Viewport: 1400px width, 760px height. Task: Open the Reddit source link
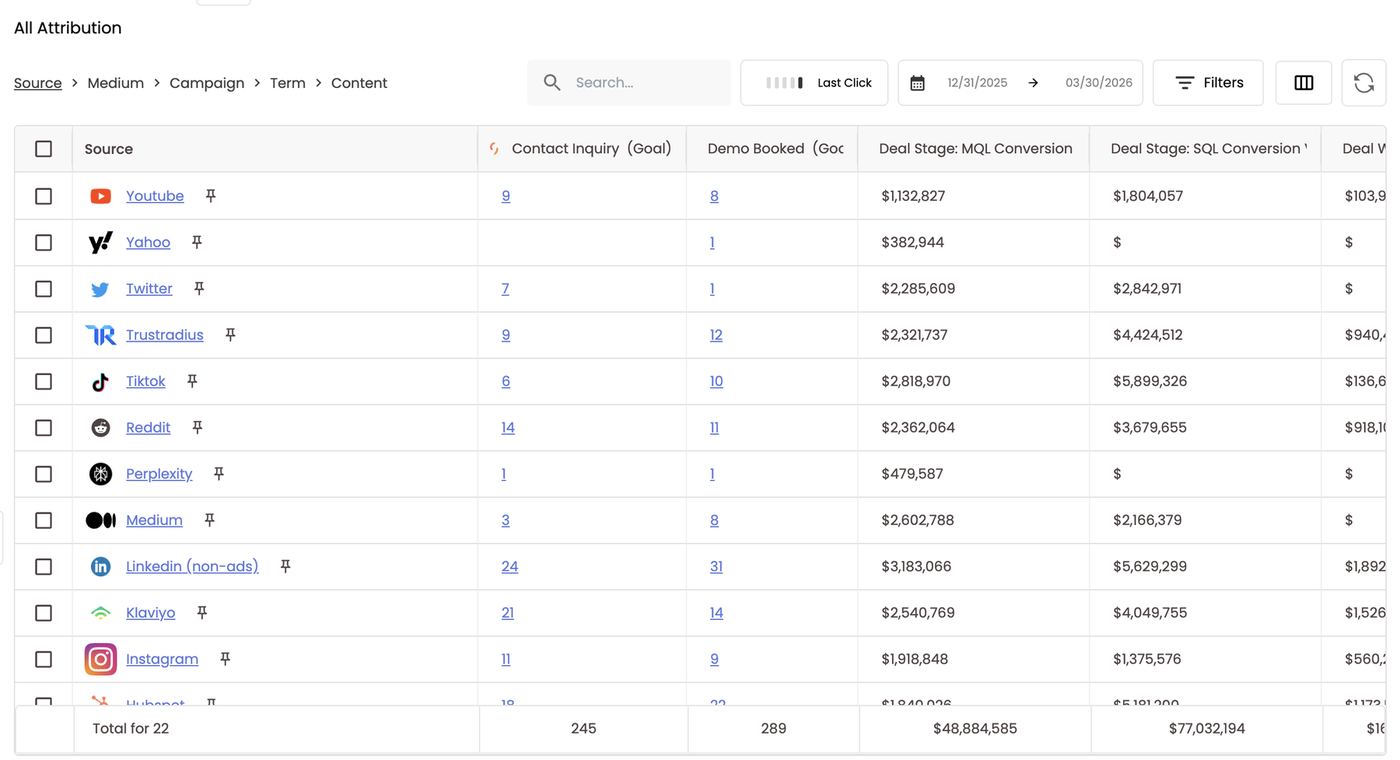(148, 427)
